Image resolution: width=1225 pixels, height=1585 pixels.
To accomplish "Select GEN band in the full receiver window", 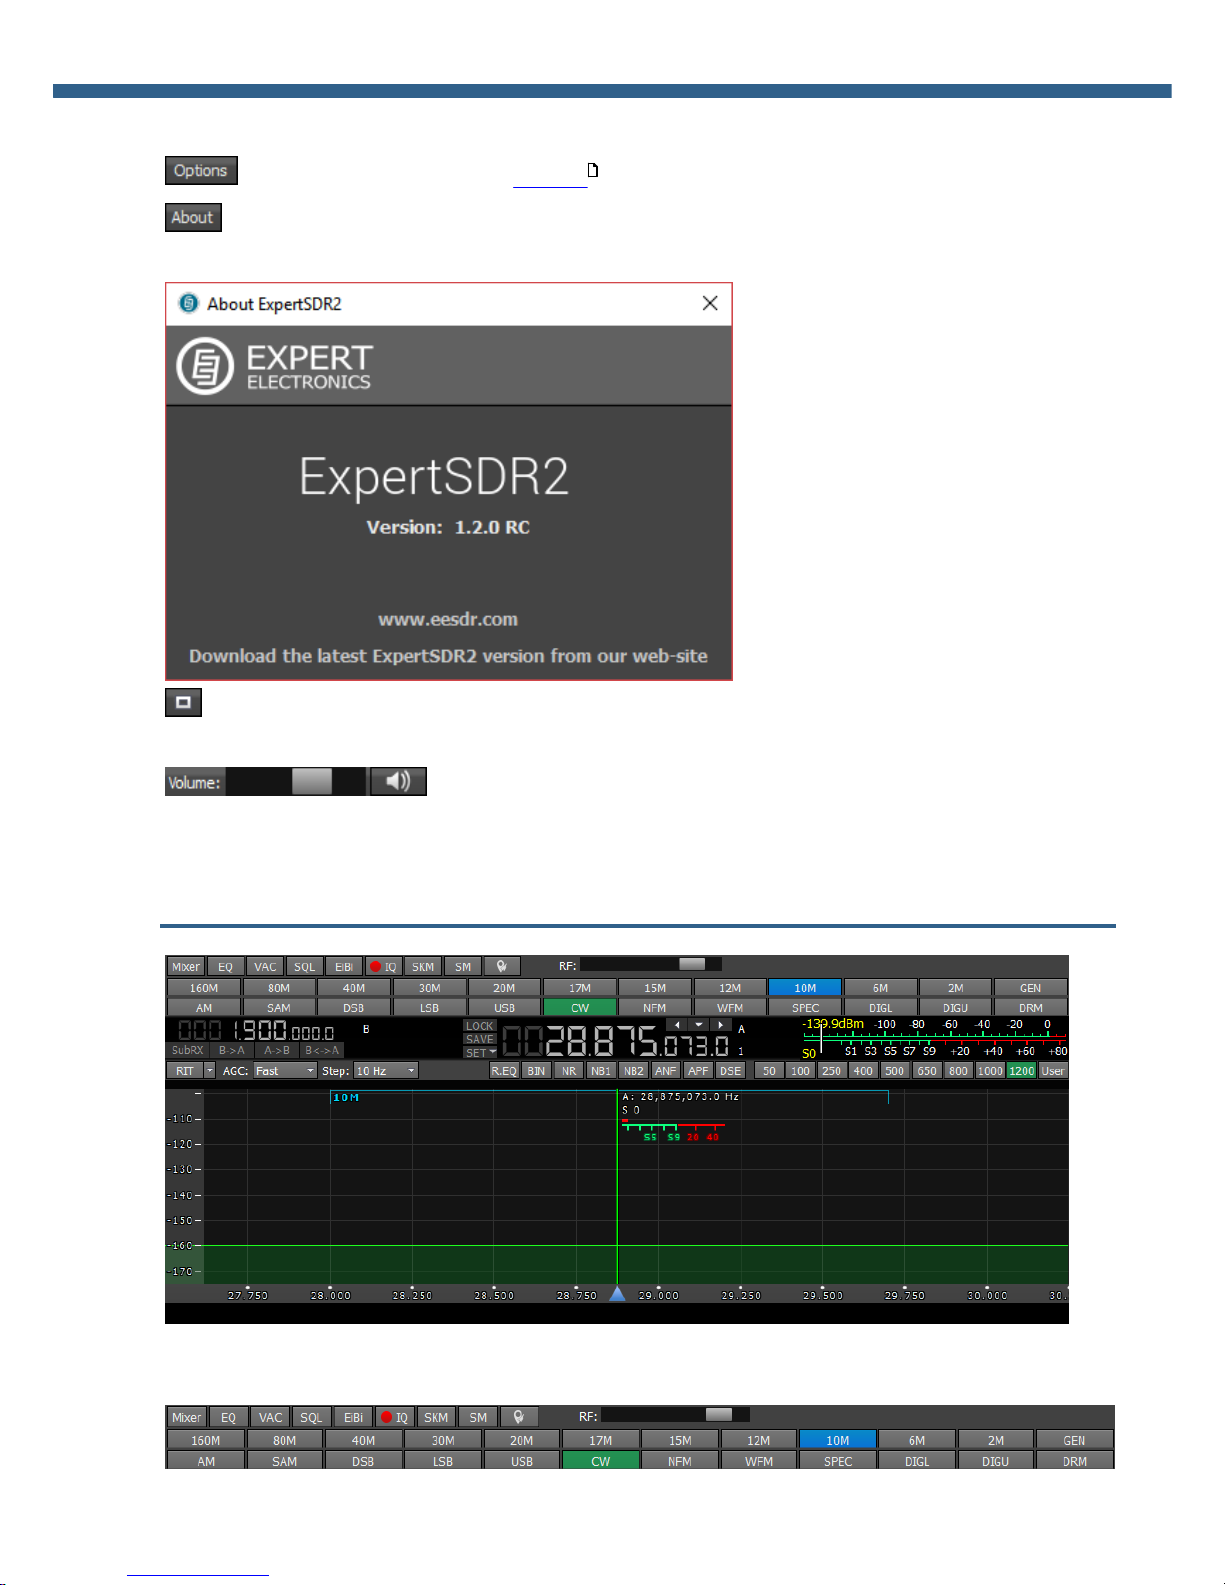I will pos(1030,988).
